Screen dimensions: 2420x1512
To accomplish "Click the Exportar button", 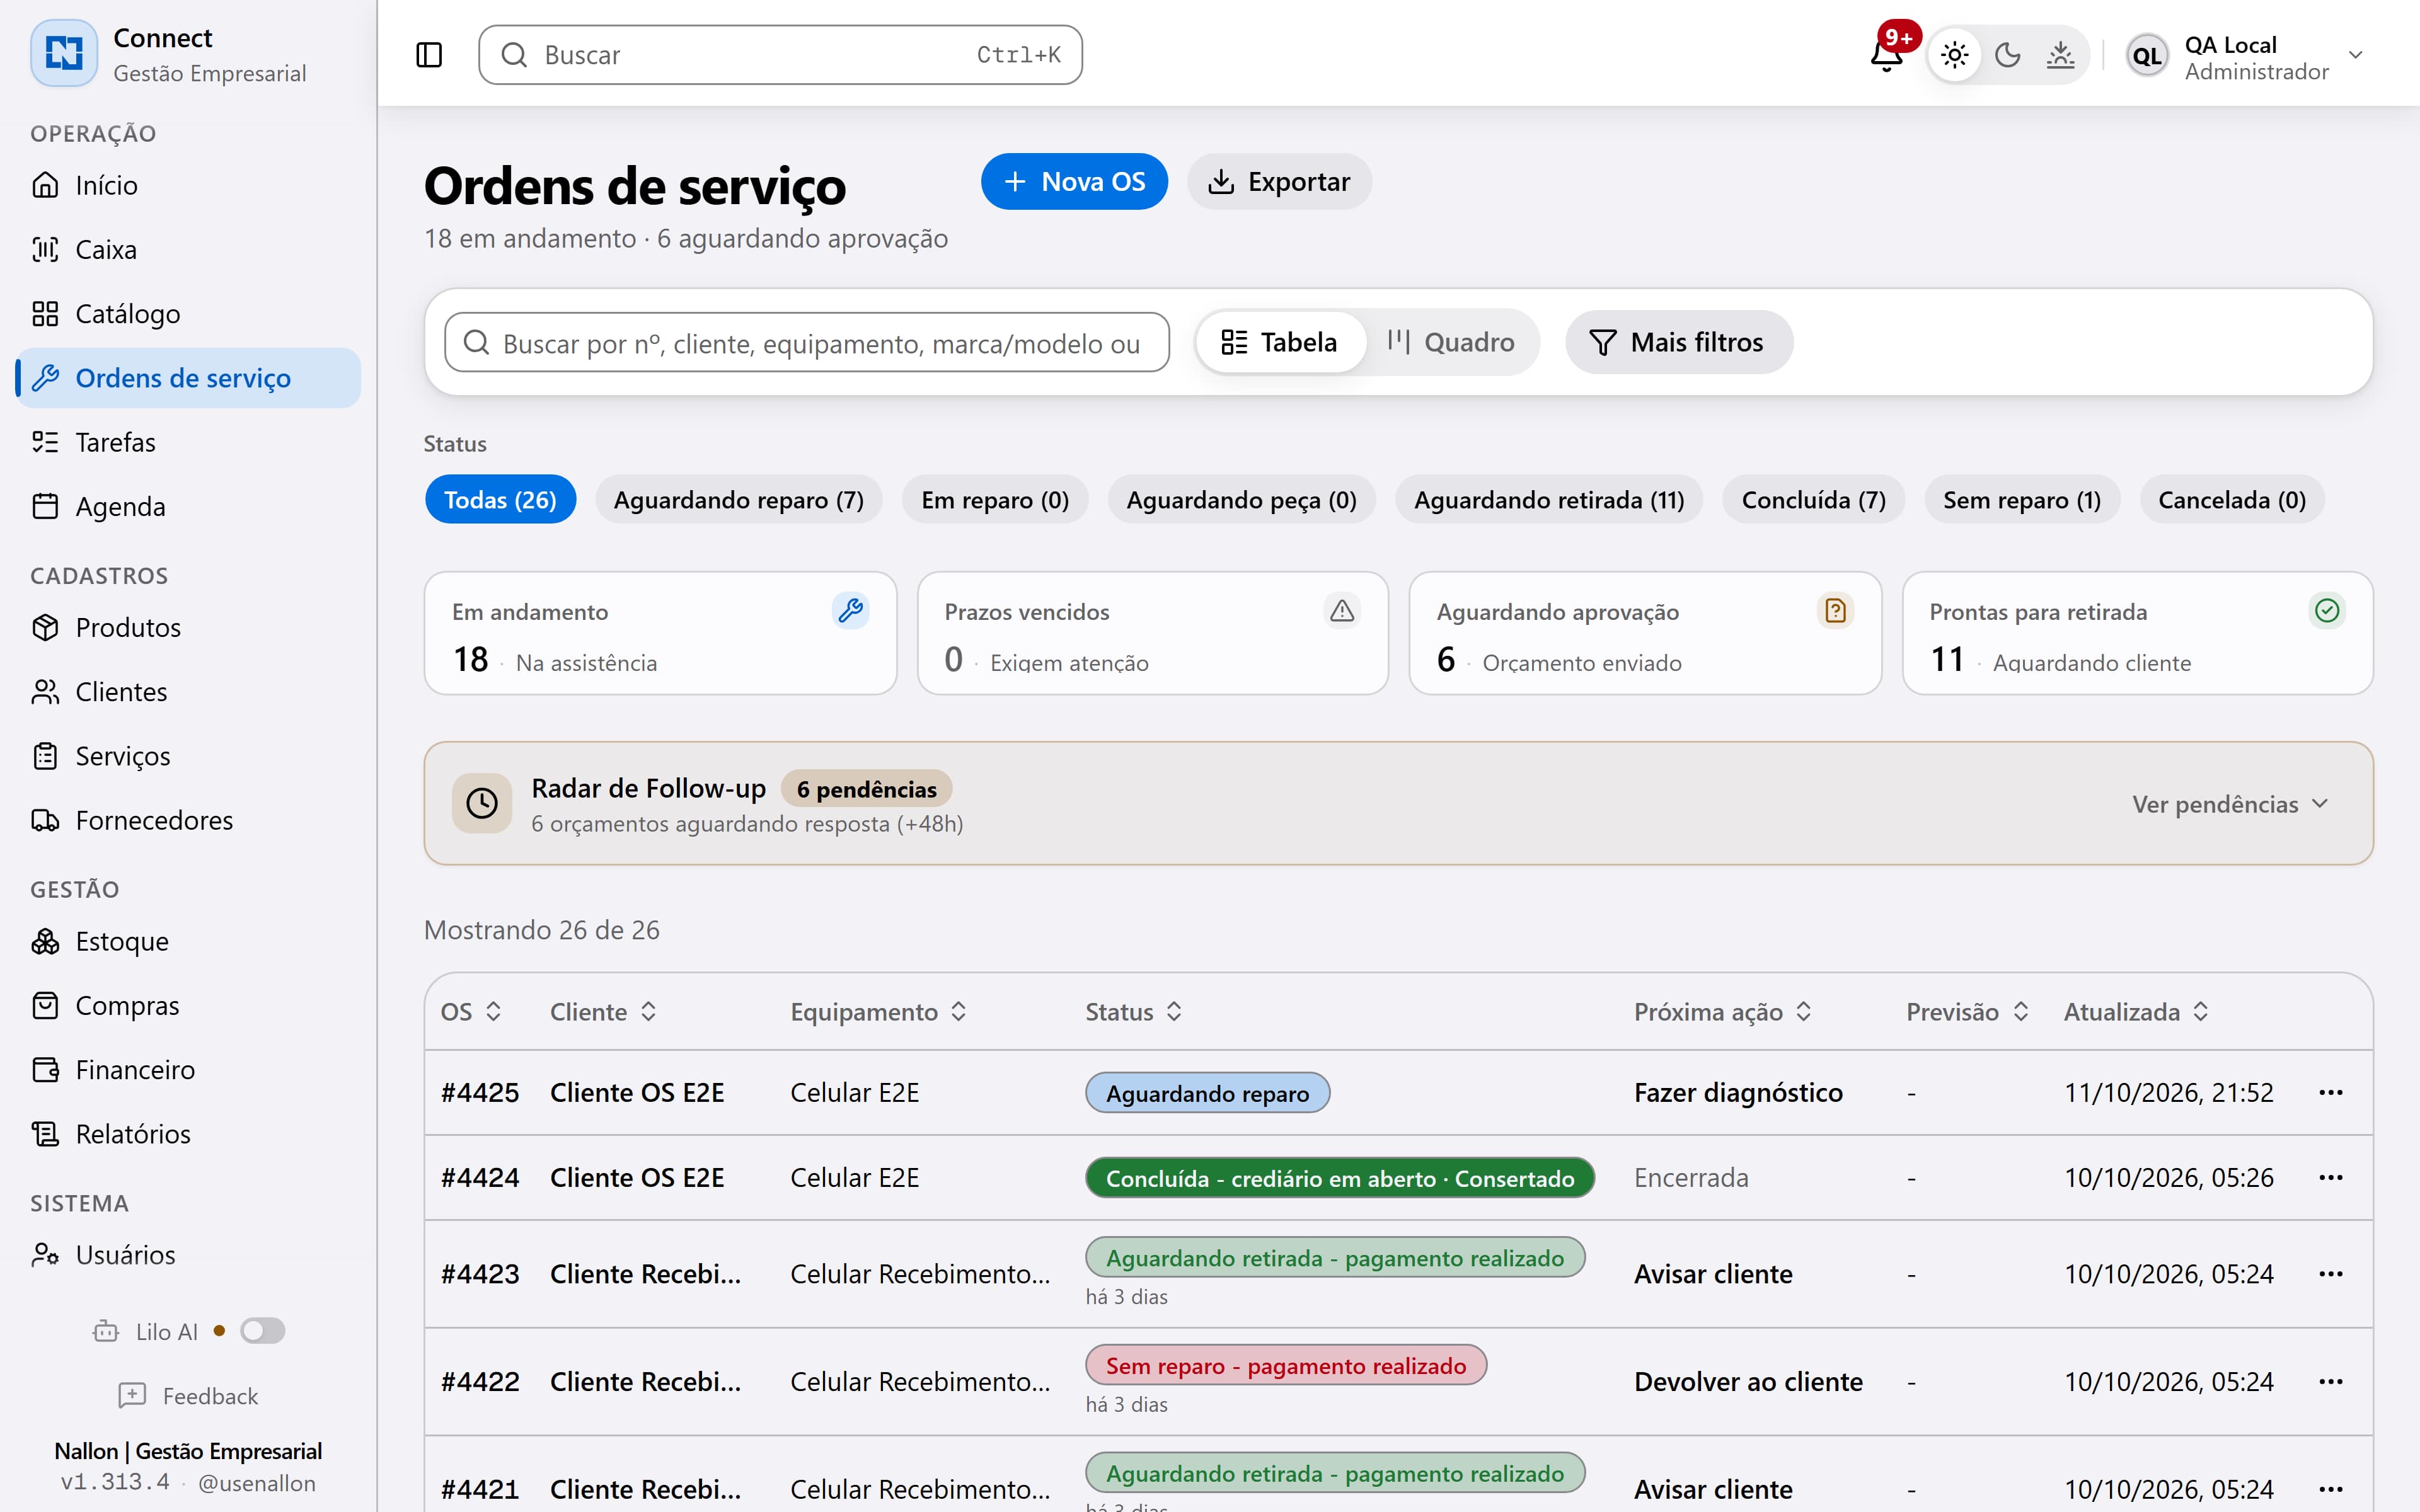I will point(1279,181).
